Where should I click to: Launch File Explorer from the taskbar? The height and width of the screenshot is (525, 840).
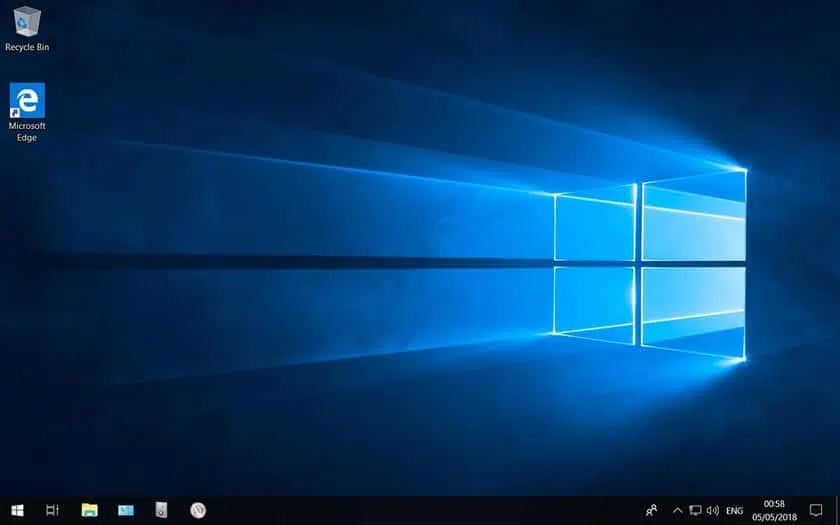(x=89, y=510)
